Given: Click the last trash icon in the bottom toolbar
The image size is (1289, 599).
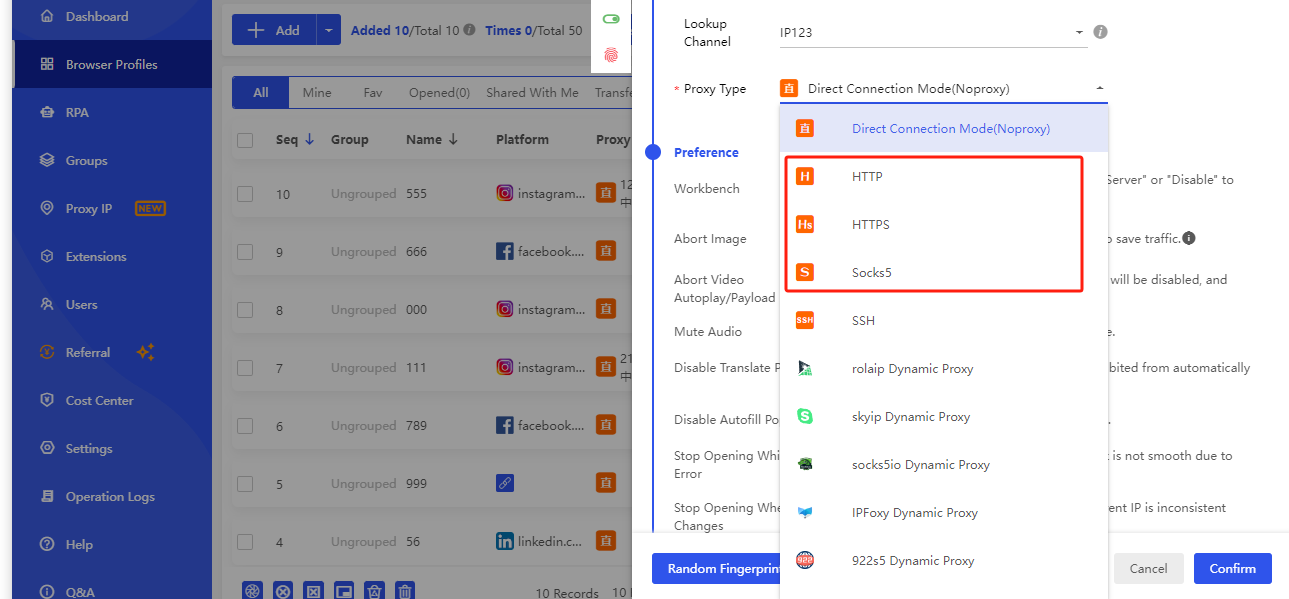Looking at the screenshot, I should pos(404,591).
